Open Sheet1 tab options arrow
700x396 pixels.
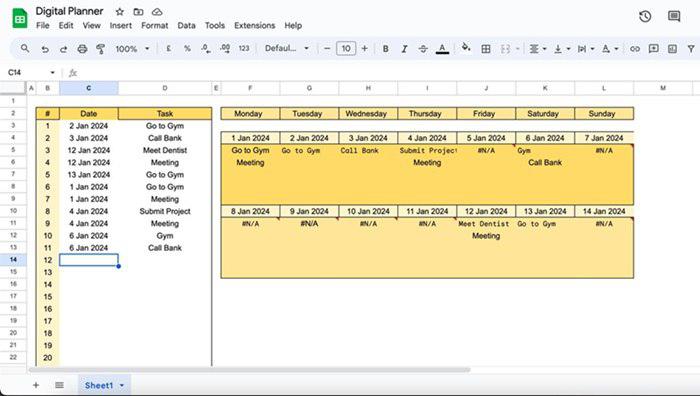click(121, 385)
